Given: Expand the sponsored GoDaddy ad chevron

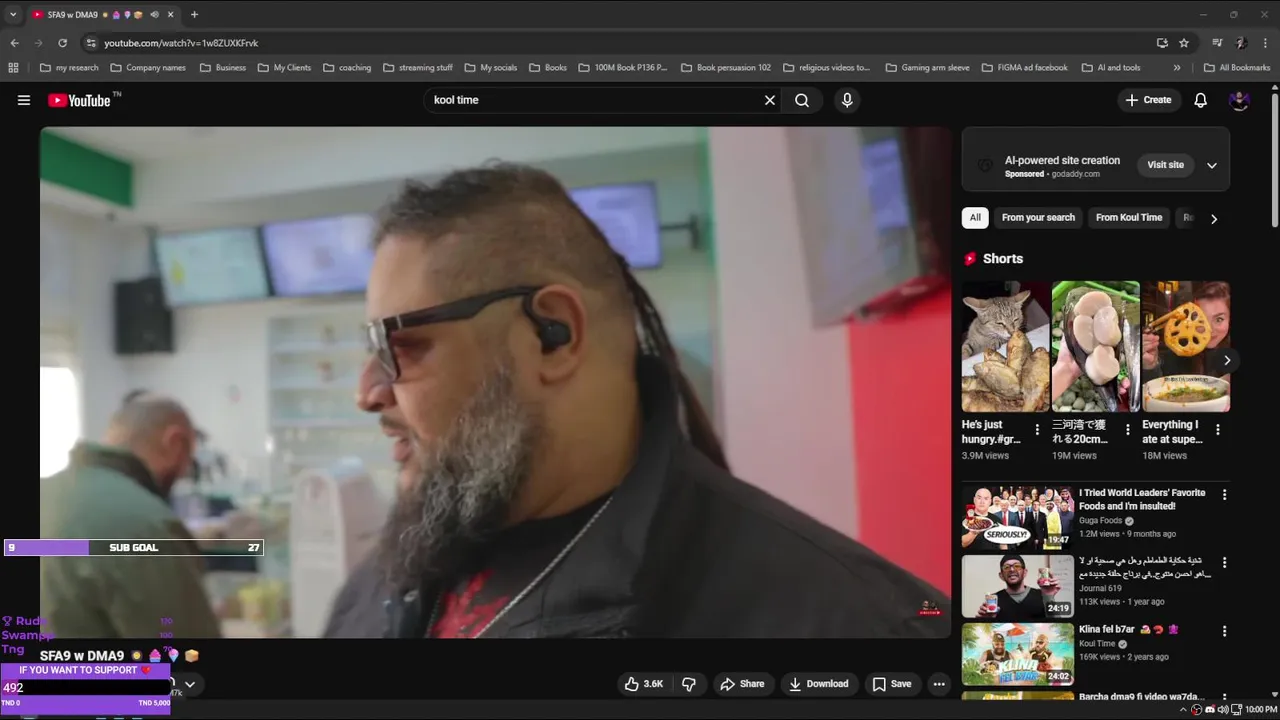Looking at the screenshot, I should (x=1211, y=166).
